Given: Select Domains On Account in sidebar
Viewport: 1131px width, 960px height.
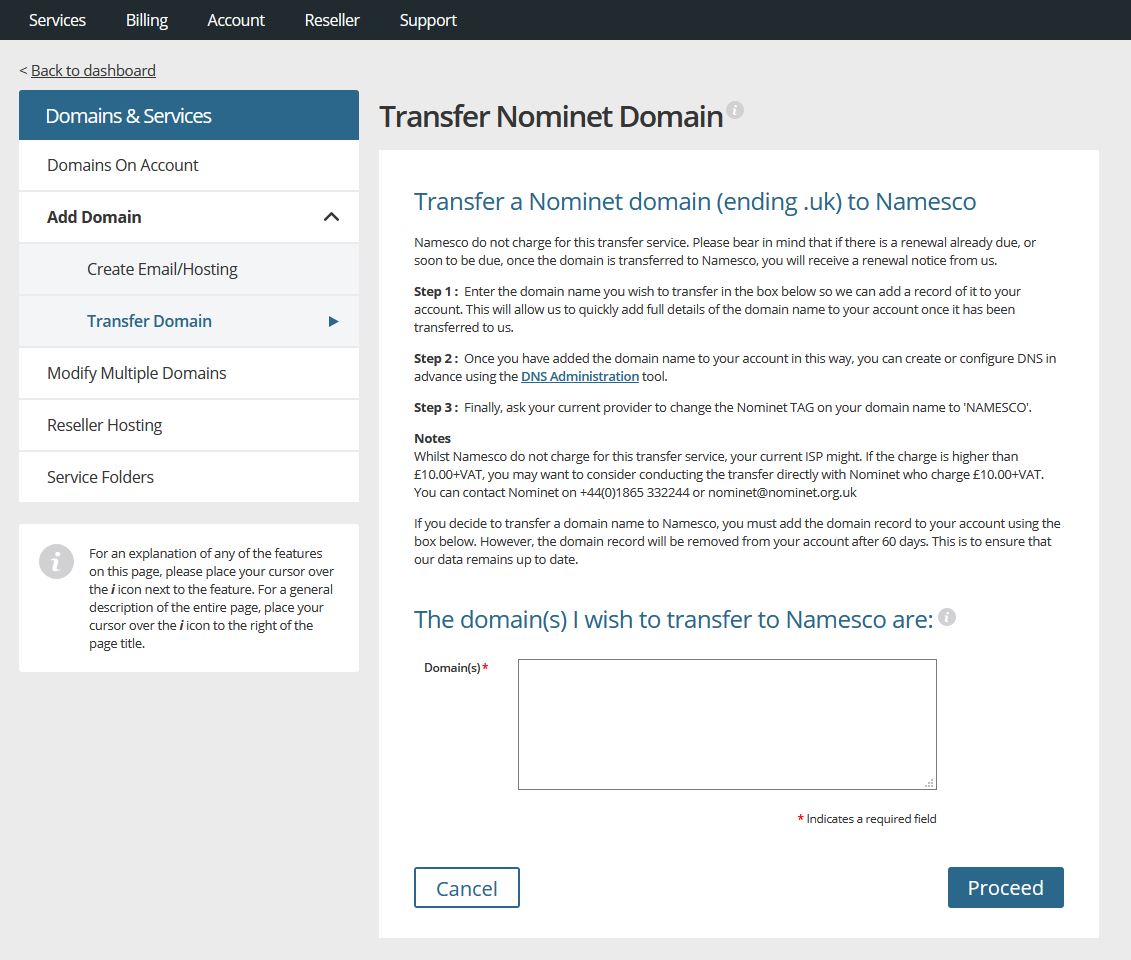Looking at the screenshot, I should click(x=189, y=165).
